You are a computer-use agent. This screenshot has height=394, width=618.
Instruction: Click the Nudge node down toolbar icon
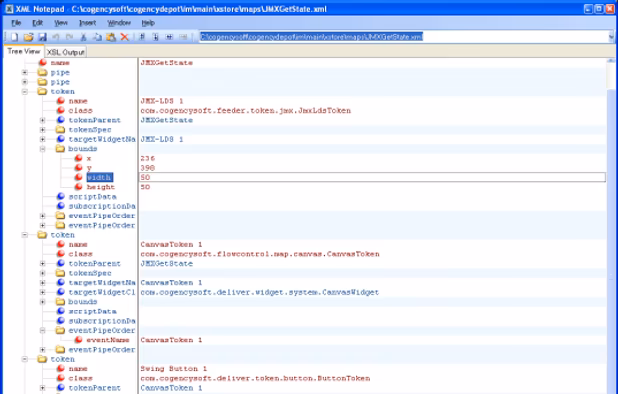point(156,37)
